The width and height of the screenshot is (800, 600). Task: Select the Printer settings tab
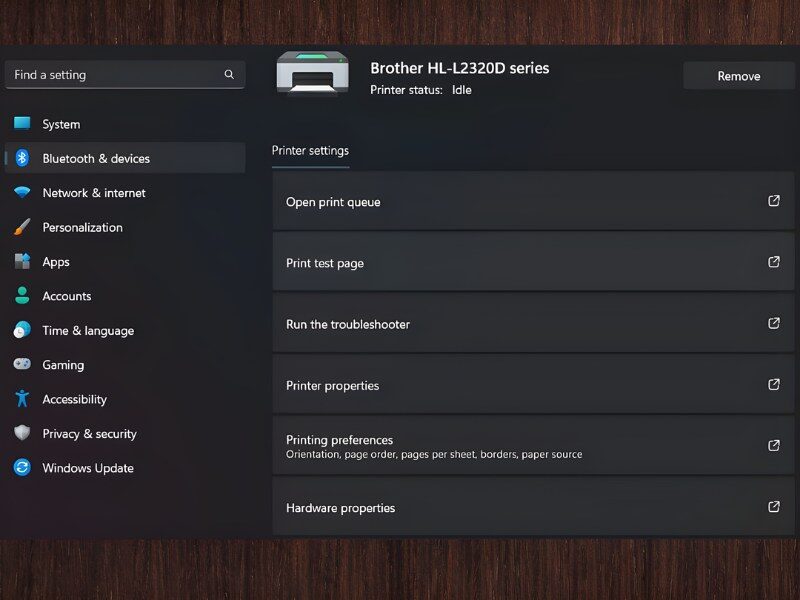pos(310,151)
